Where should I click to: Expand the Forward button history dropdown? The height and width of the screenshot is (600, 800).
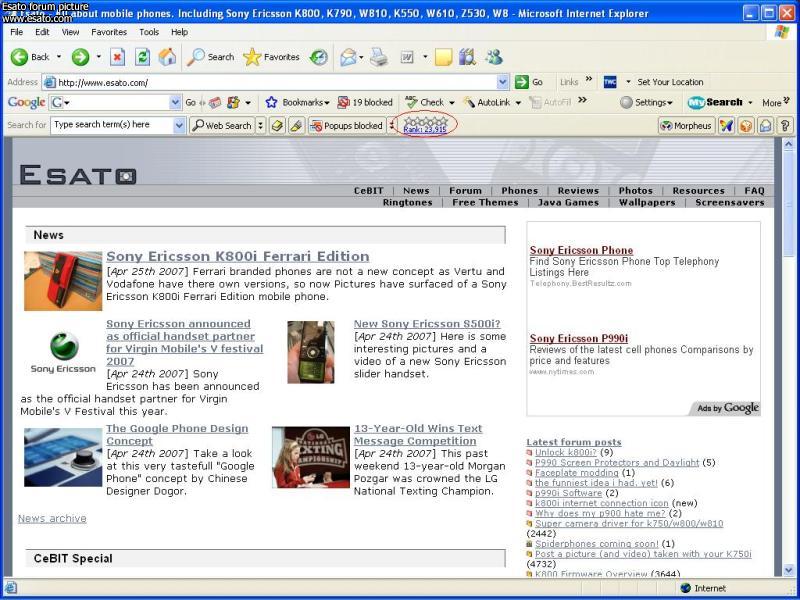click(98, 57)
